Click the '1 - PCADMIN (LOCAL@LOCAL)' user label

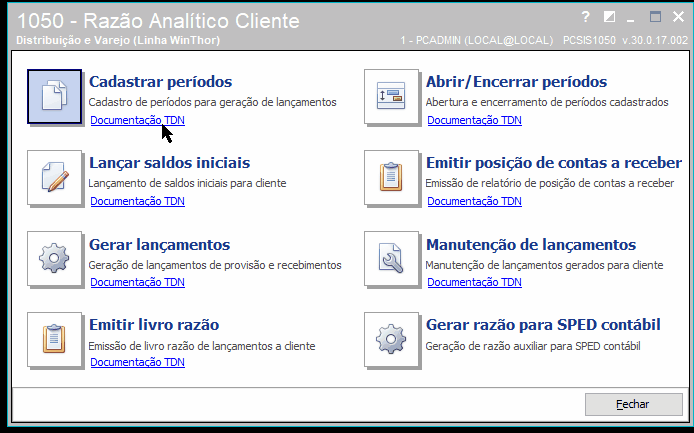pos(477,40)
